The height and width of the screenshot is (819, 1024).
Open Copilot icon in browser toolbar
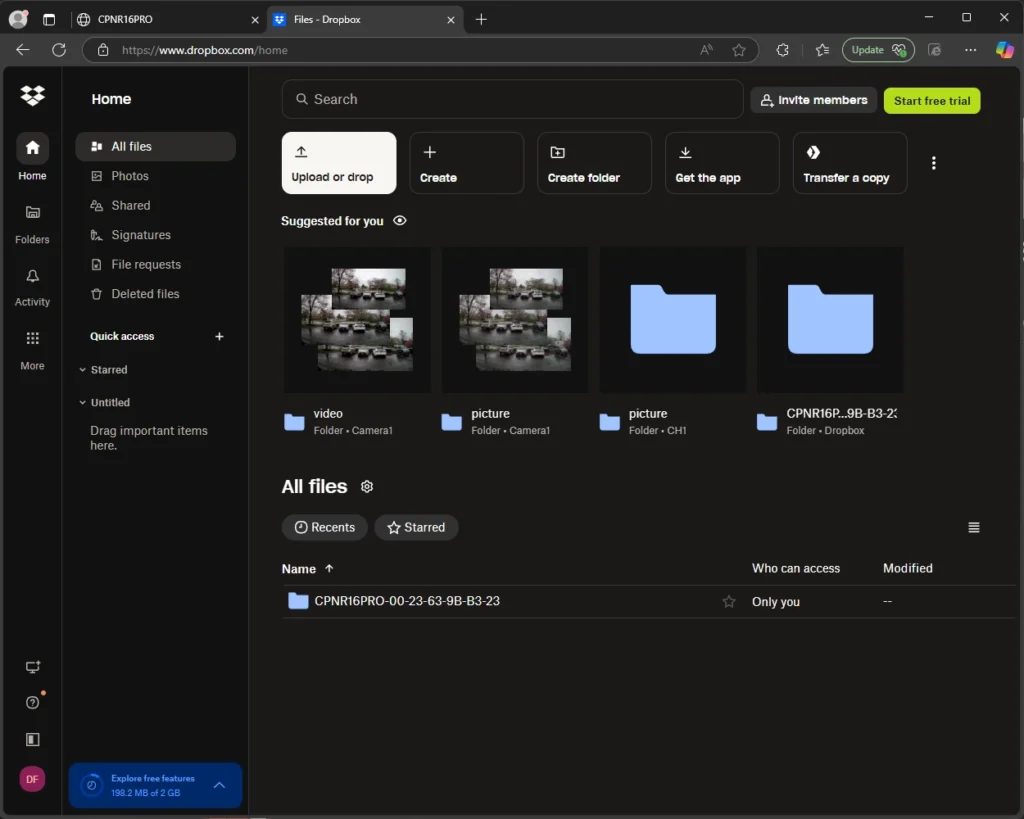[1004, 50]
